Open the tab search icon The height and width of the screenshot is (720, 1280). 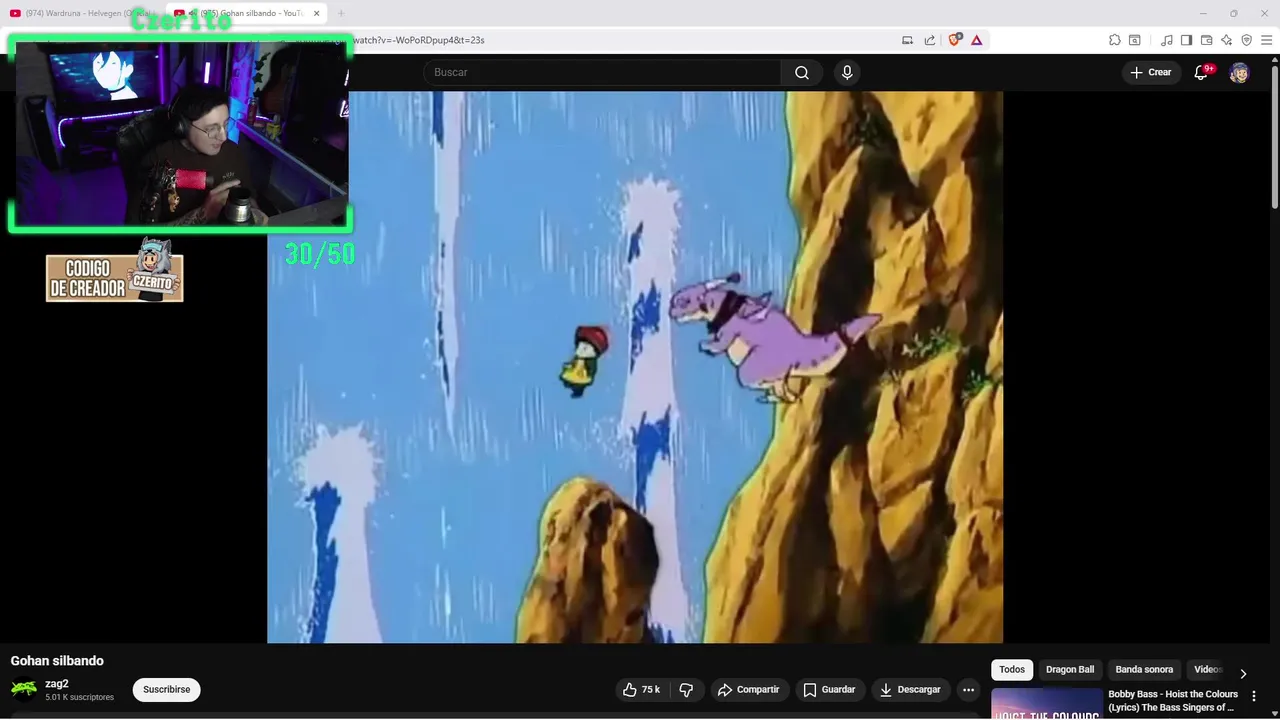tap(1135, 40)
